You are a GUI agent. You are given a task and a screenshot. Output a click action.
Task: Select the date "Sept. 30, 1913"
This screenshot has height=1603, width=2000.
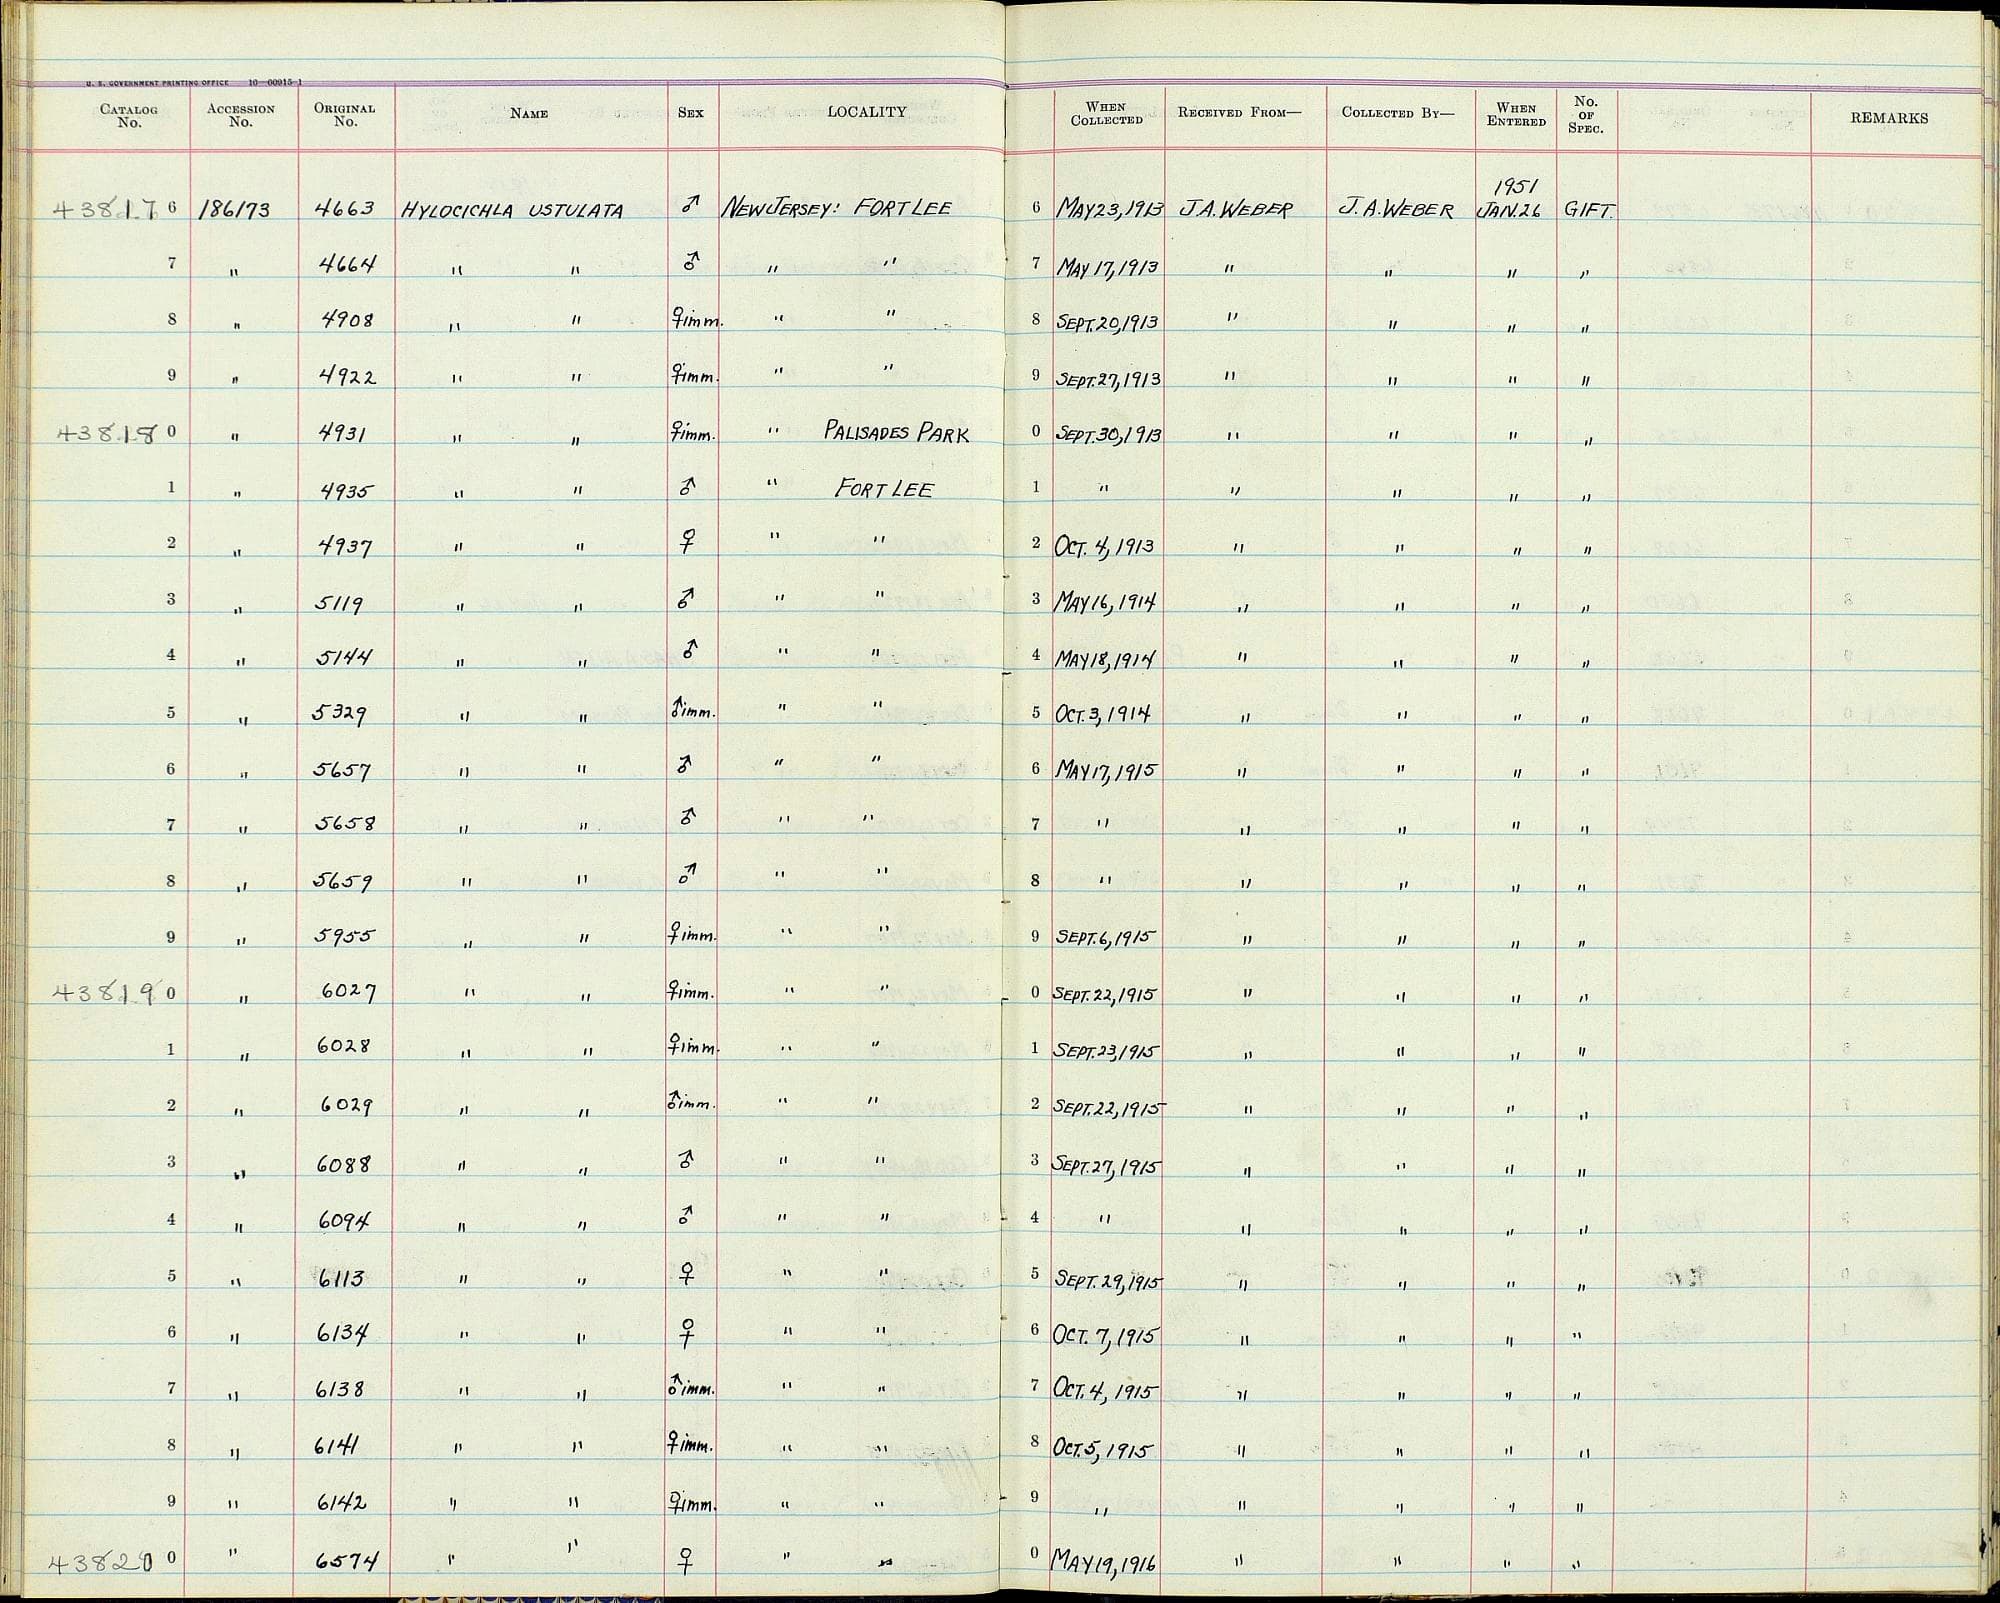[x=1108, y=435]
